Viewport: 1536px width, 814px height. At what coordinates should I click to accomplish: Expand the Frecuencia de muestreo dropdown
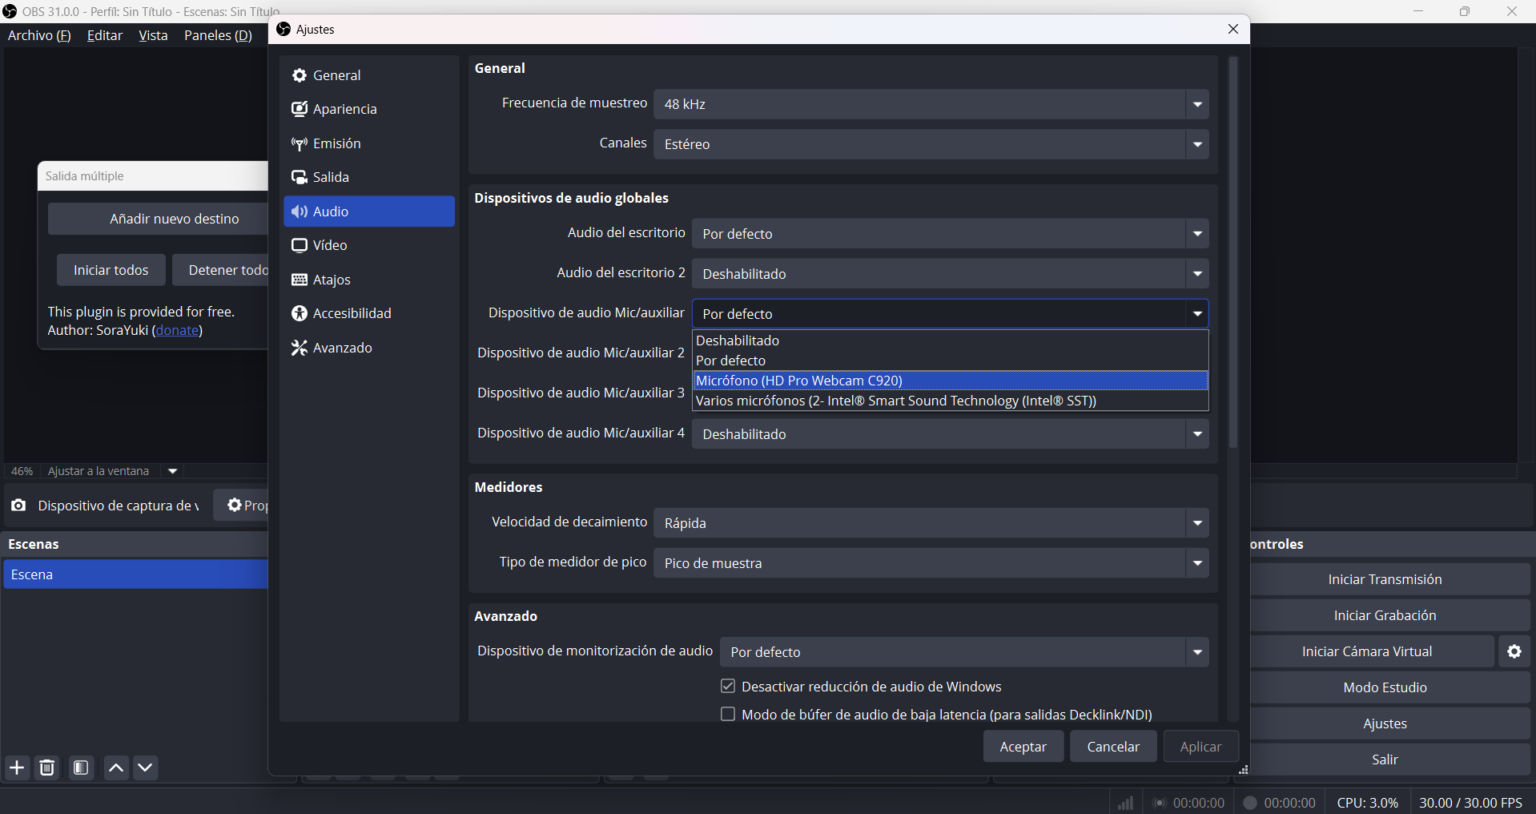930,104
